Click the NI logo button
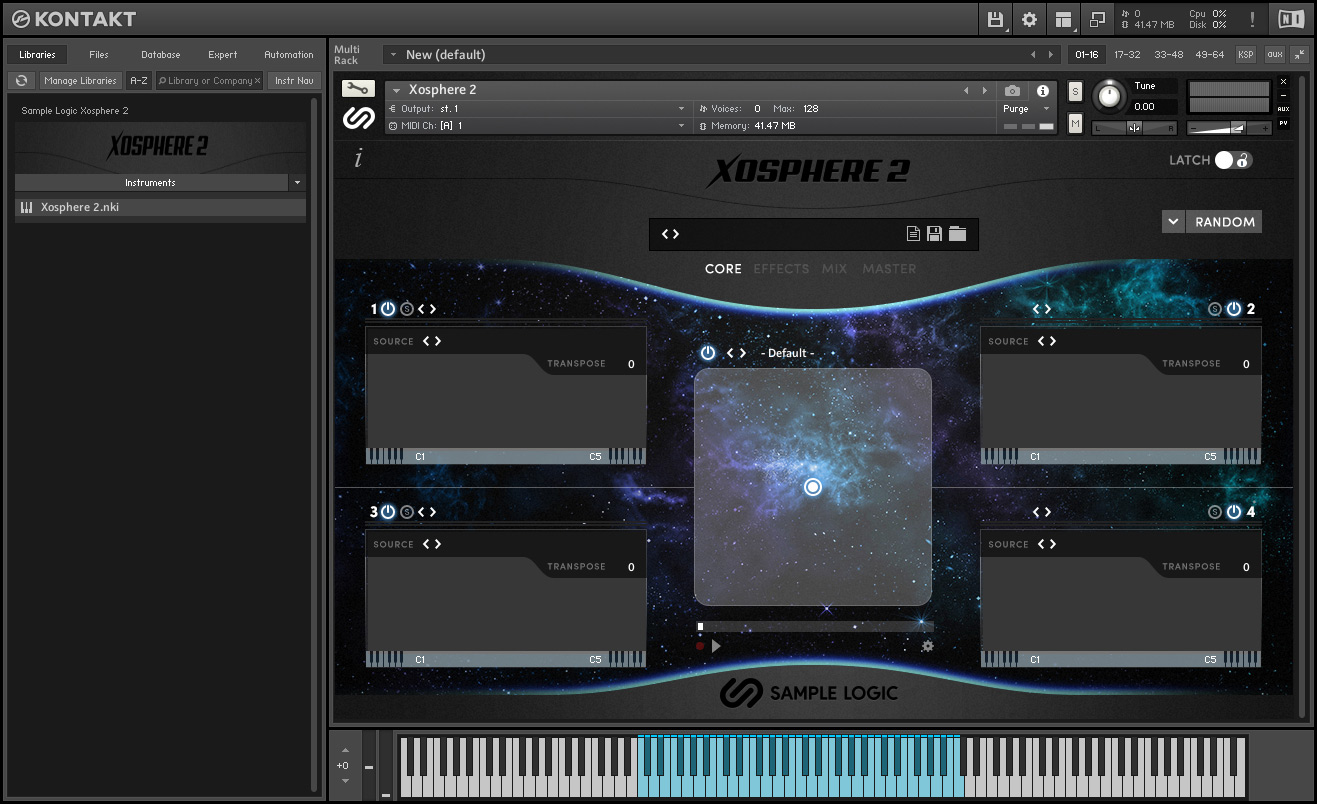1317x804 pixels. tap(1289, 19)
